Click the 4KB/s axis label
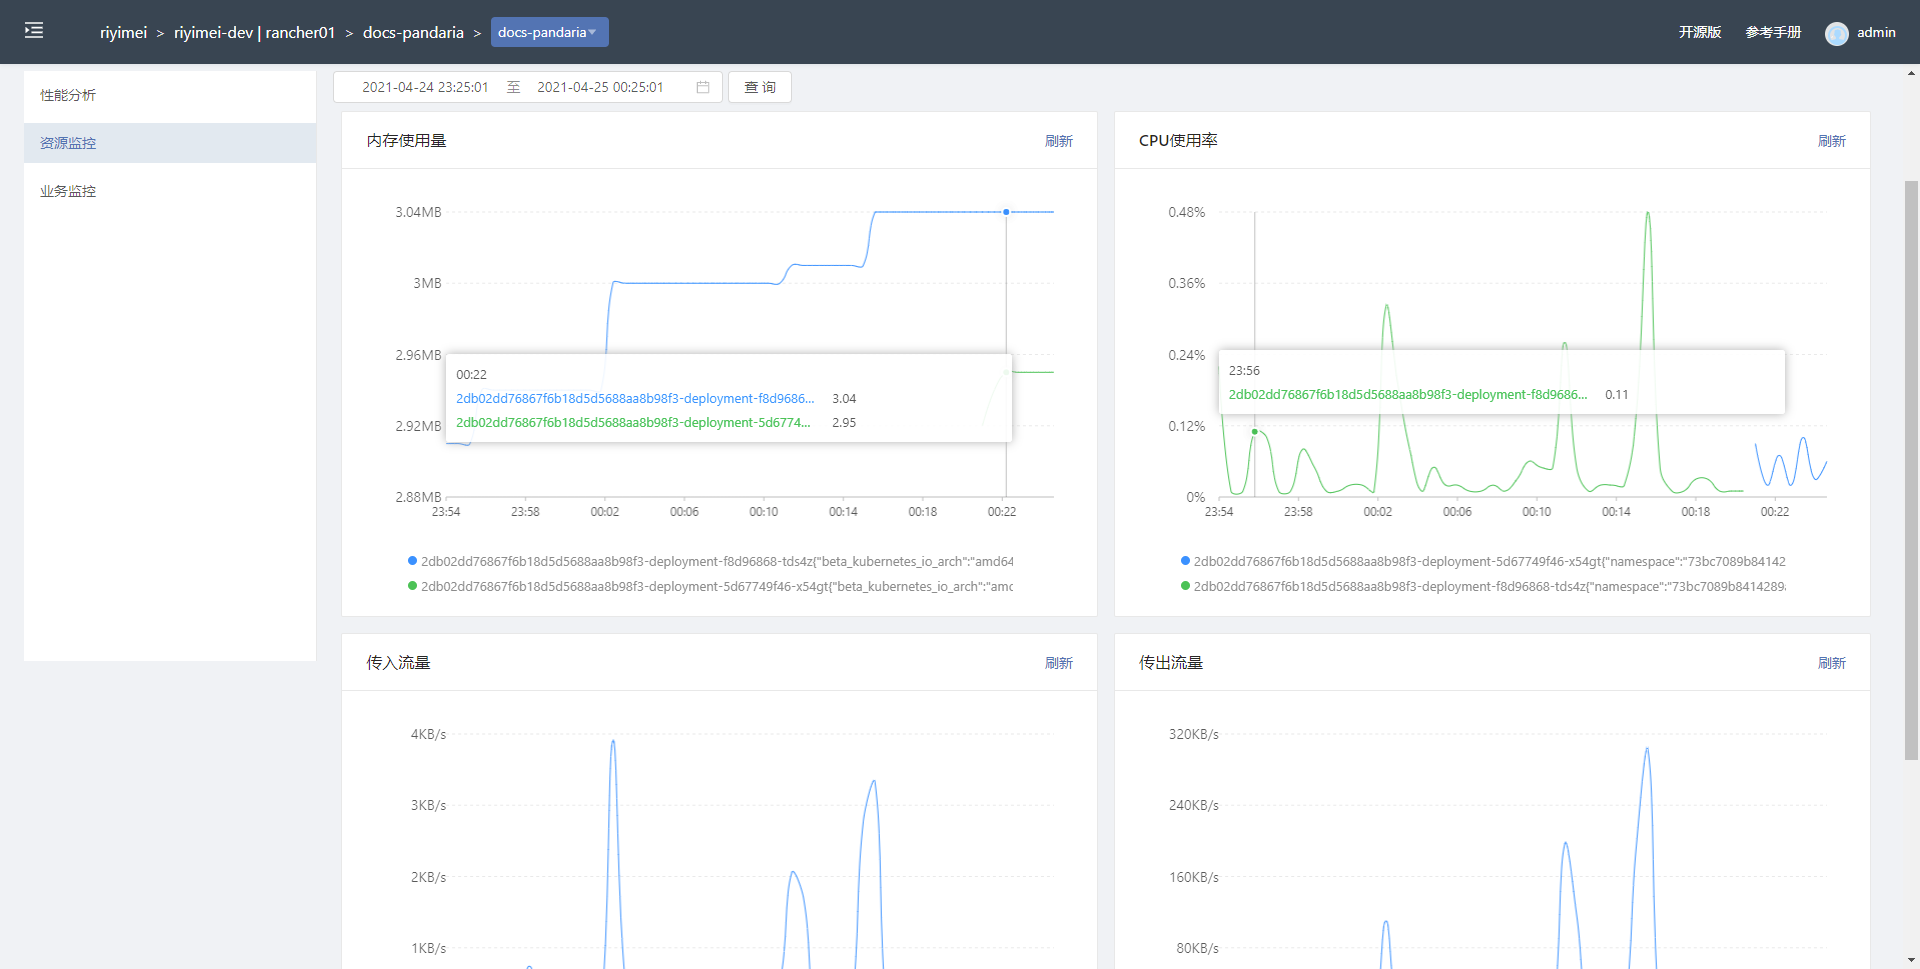The width and height of the screenshot is (1920, 969). [x=428, y=734]
